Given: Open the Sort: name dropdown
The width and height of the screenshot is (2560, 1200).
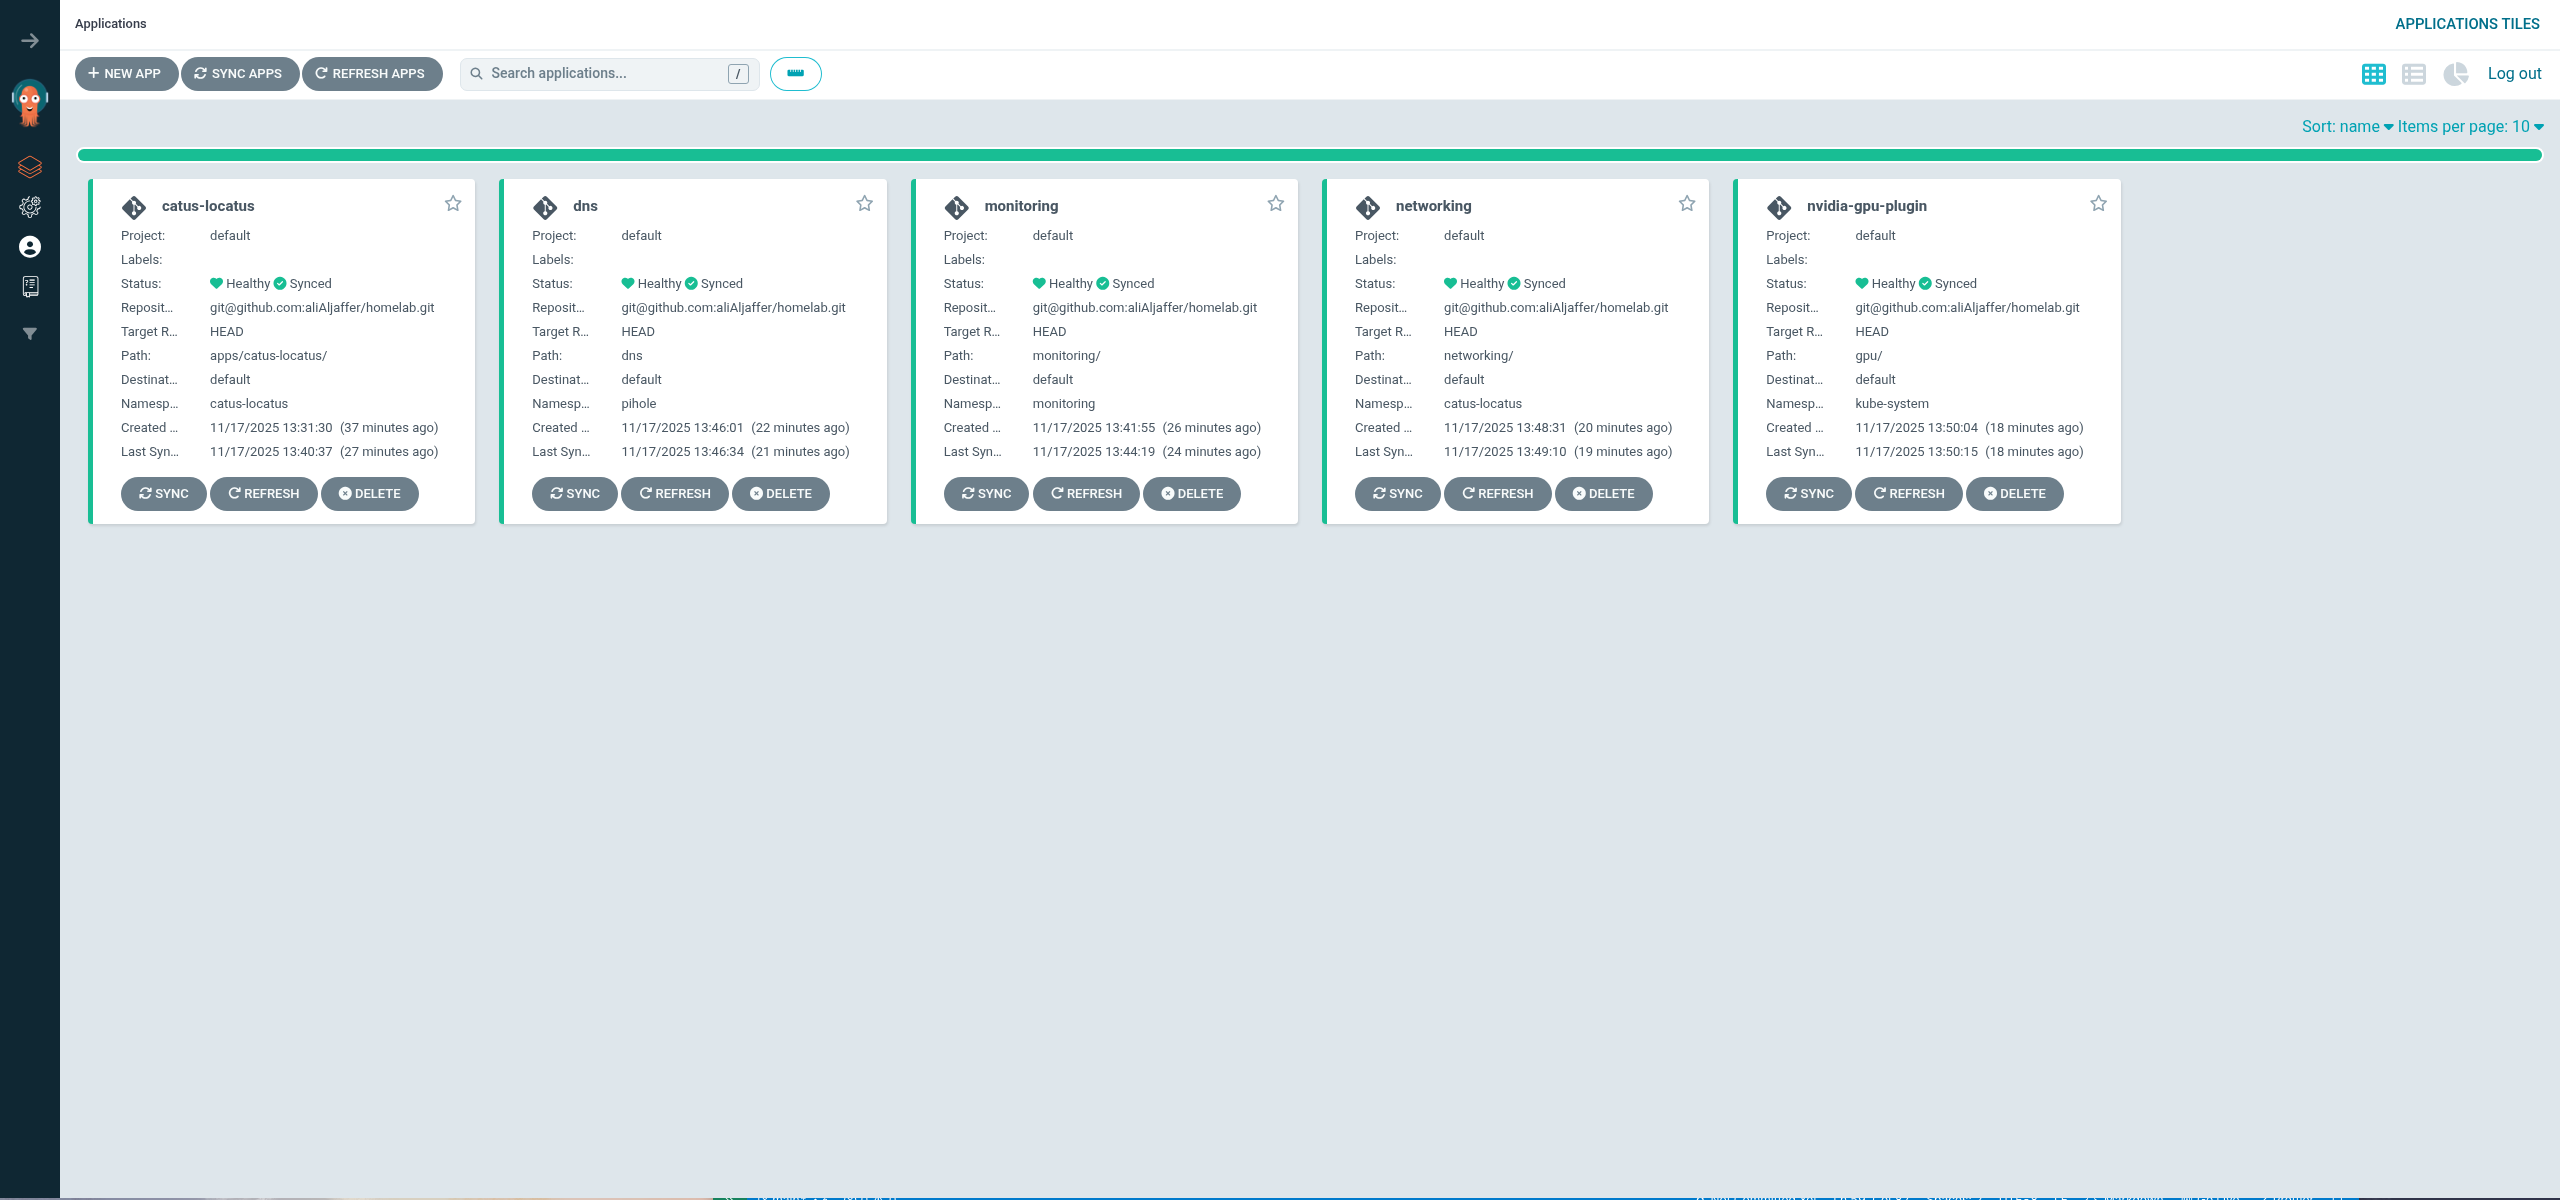Looking at the screenshot, I should click(x=2346, y=127).
